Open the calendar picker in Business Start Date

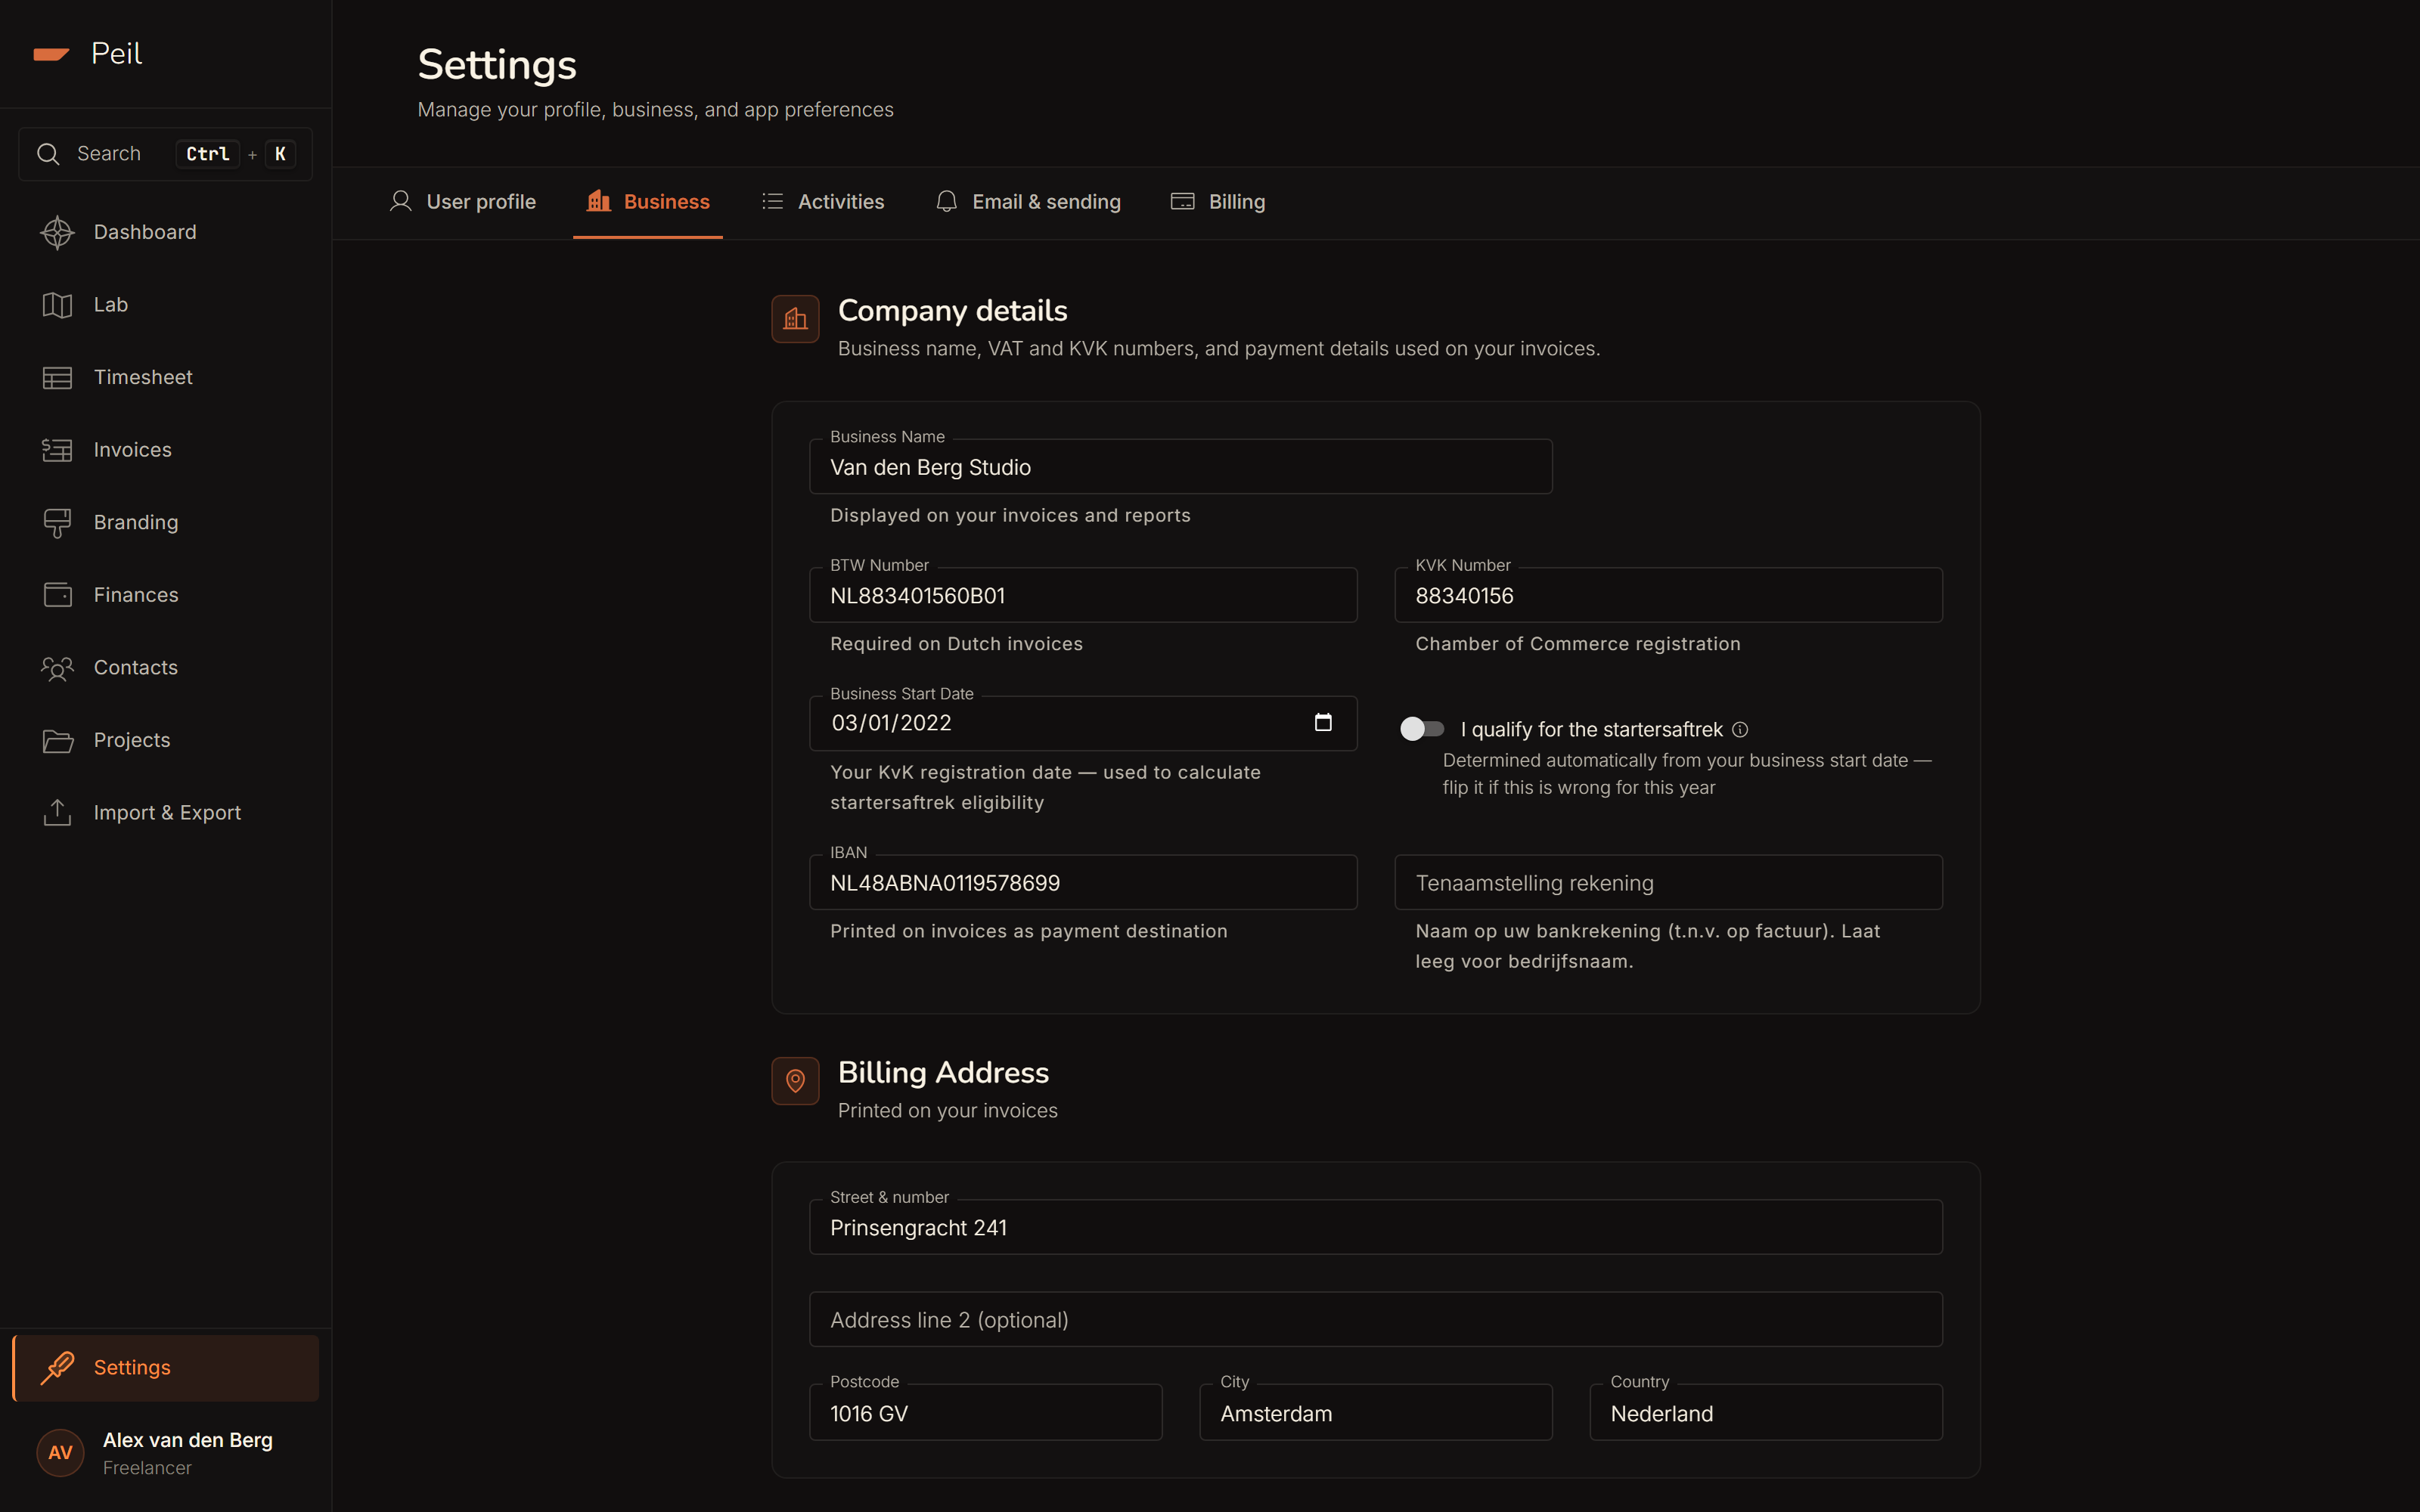click(x=1323, y=722)
